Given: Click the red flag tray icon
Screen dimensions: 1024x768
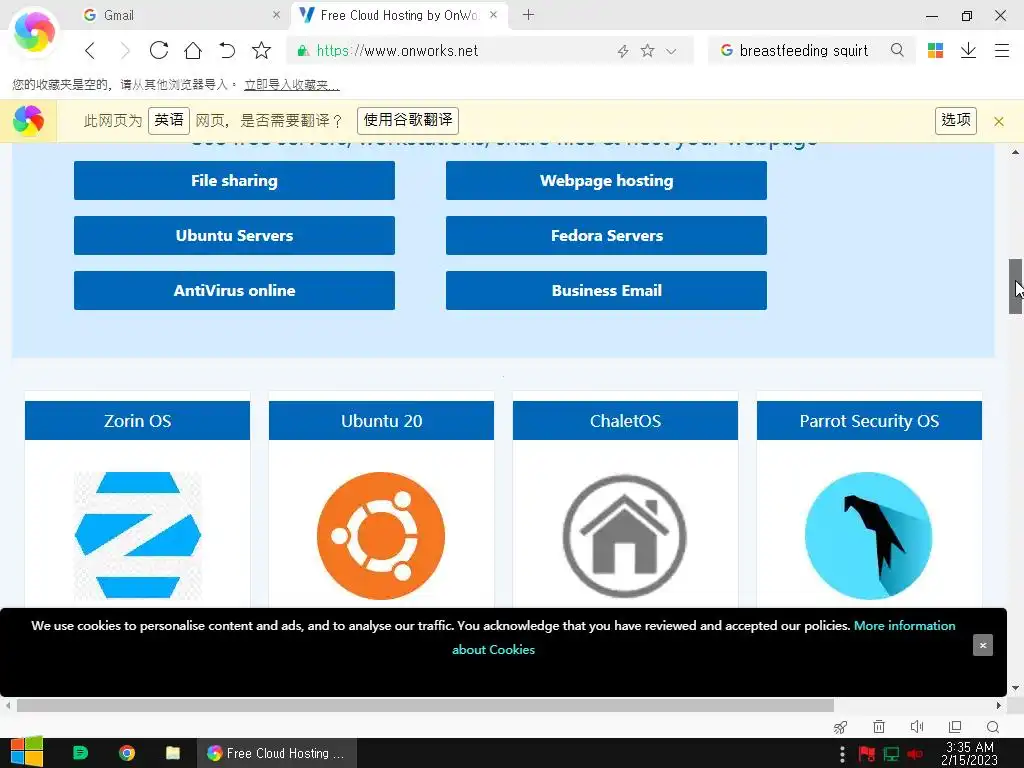Looking at the screenshot, I should [867, 754].
